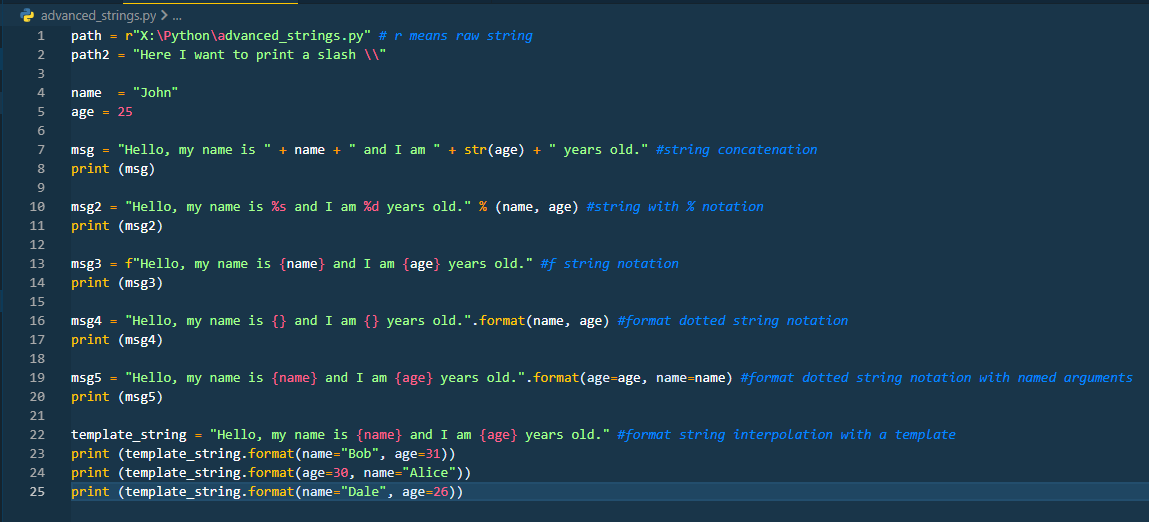Select line number 4 in the gutter
Image resolution: width=1149 pixels, height=522 pixels.
point(40,93)
